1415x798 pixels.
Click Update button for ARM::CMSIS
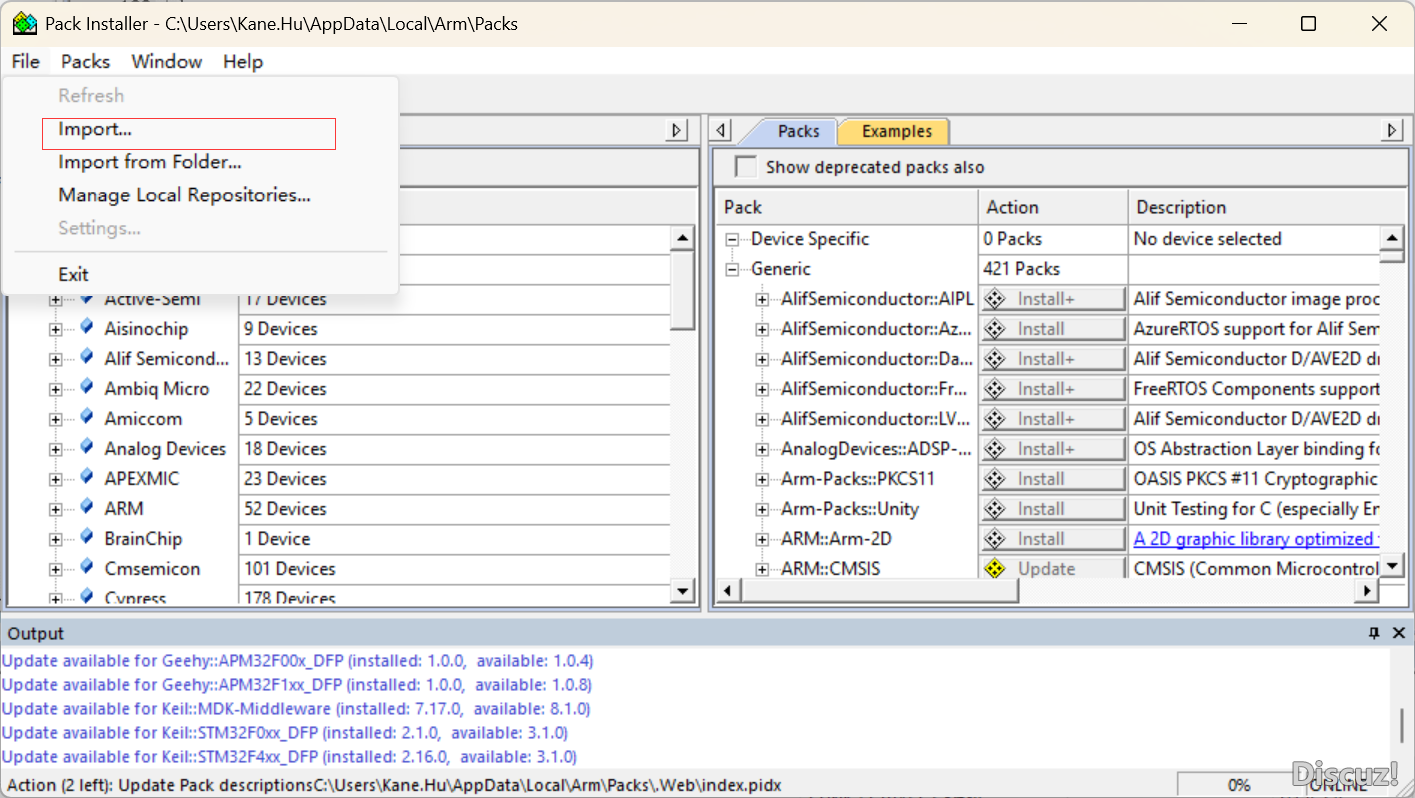1053,569
